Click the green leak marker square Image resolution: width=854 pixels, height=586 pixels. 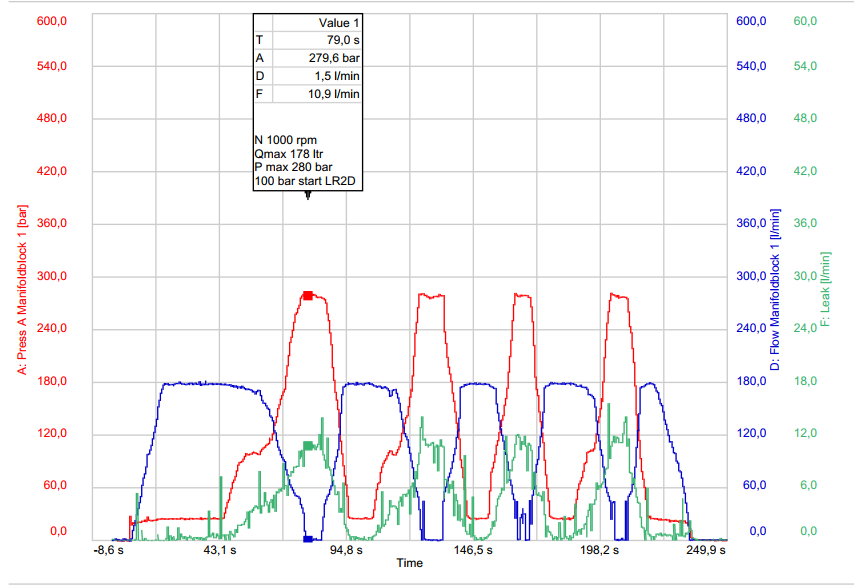coord(308,445)
